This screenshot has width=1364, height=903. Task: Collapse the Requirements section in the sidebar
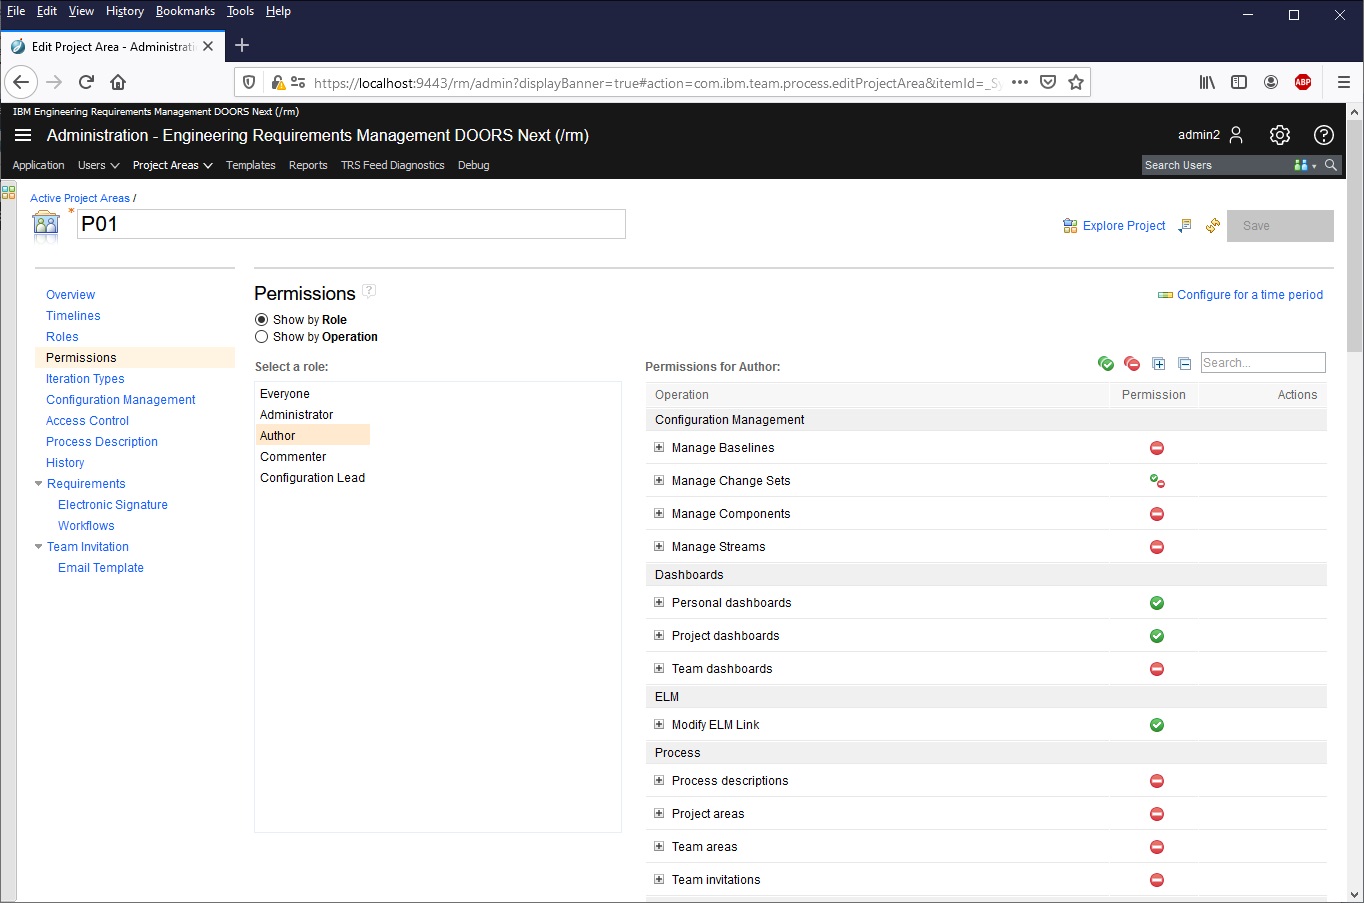pos(39,484)
